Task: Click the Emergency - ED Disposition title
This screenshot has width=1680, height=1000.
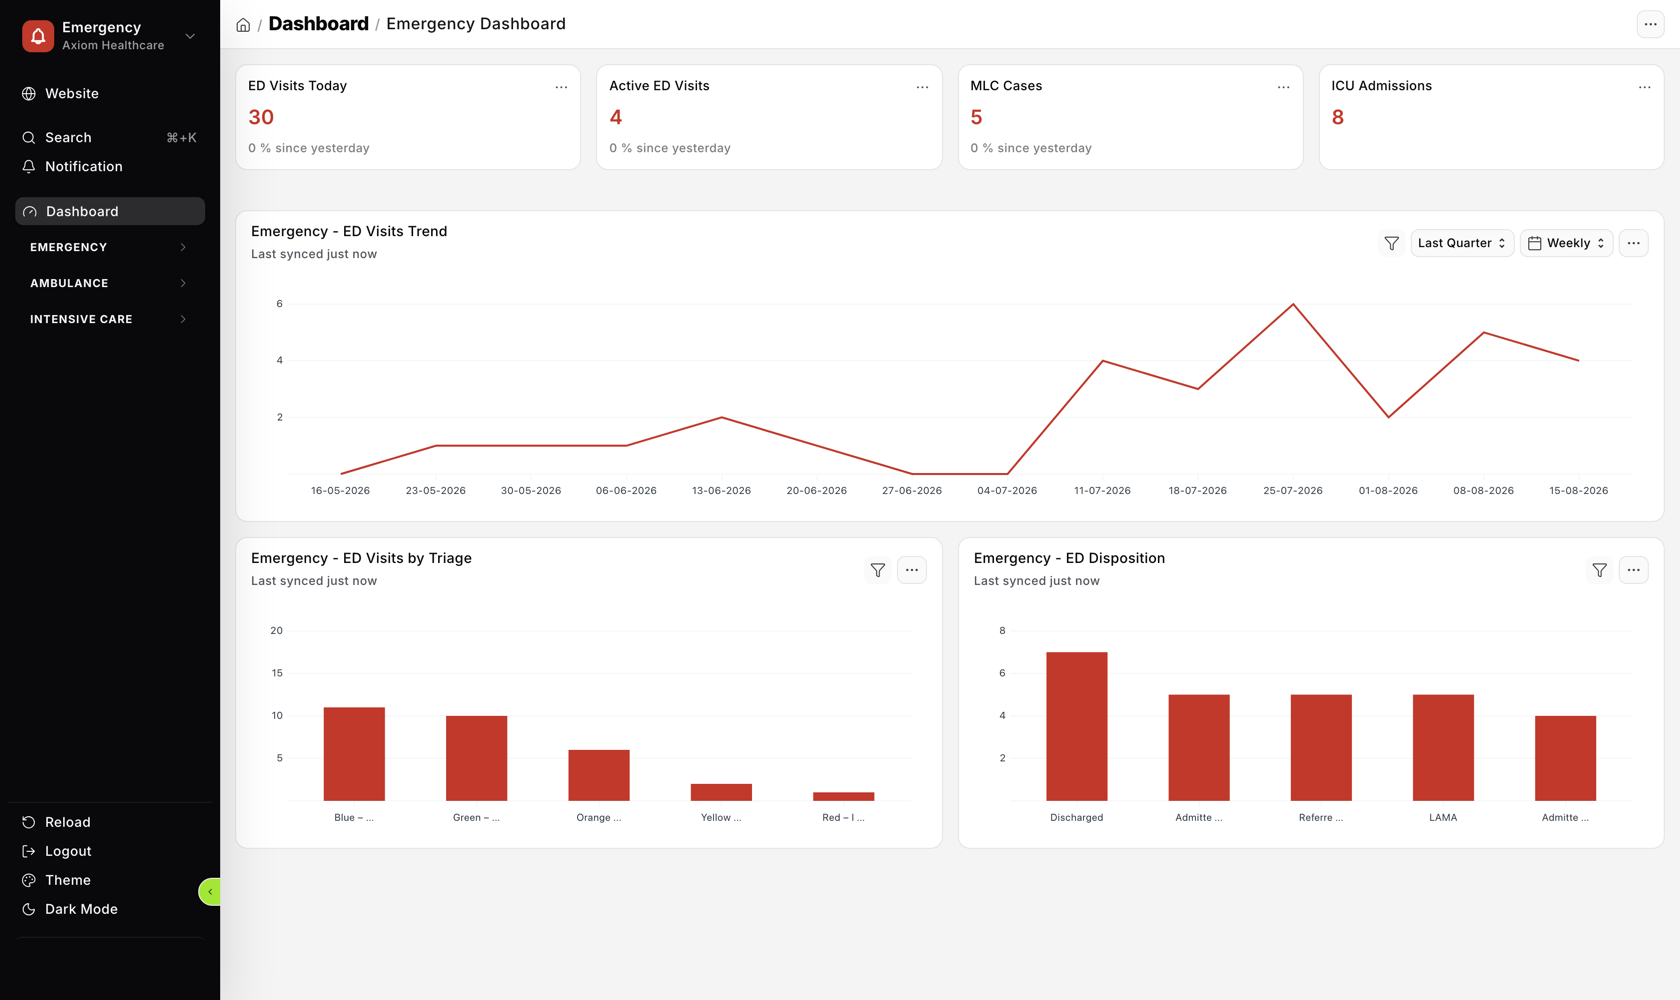Action: click(x=1069, y=558)
